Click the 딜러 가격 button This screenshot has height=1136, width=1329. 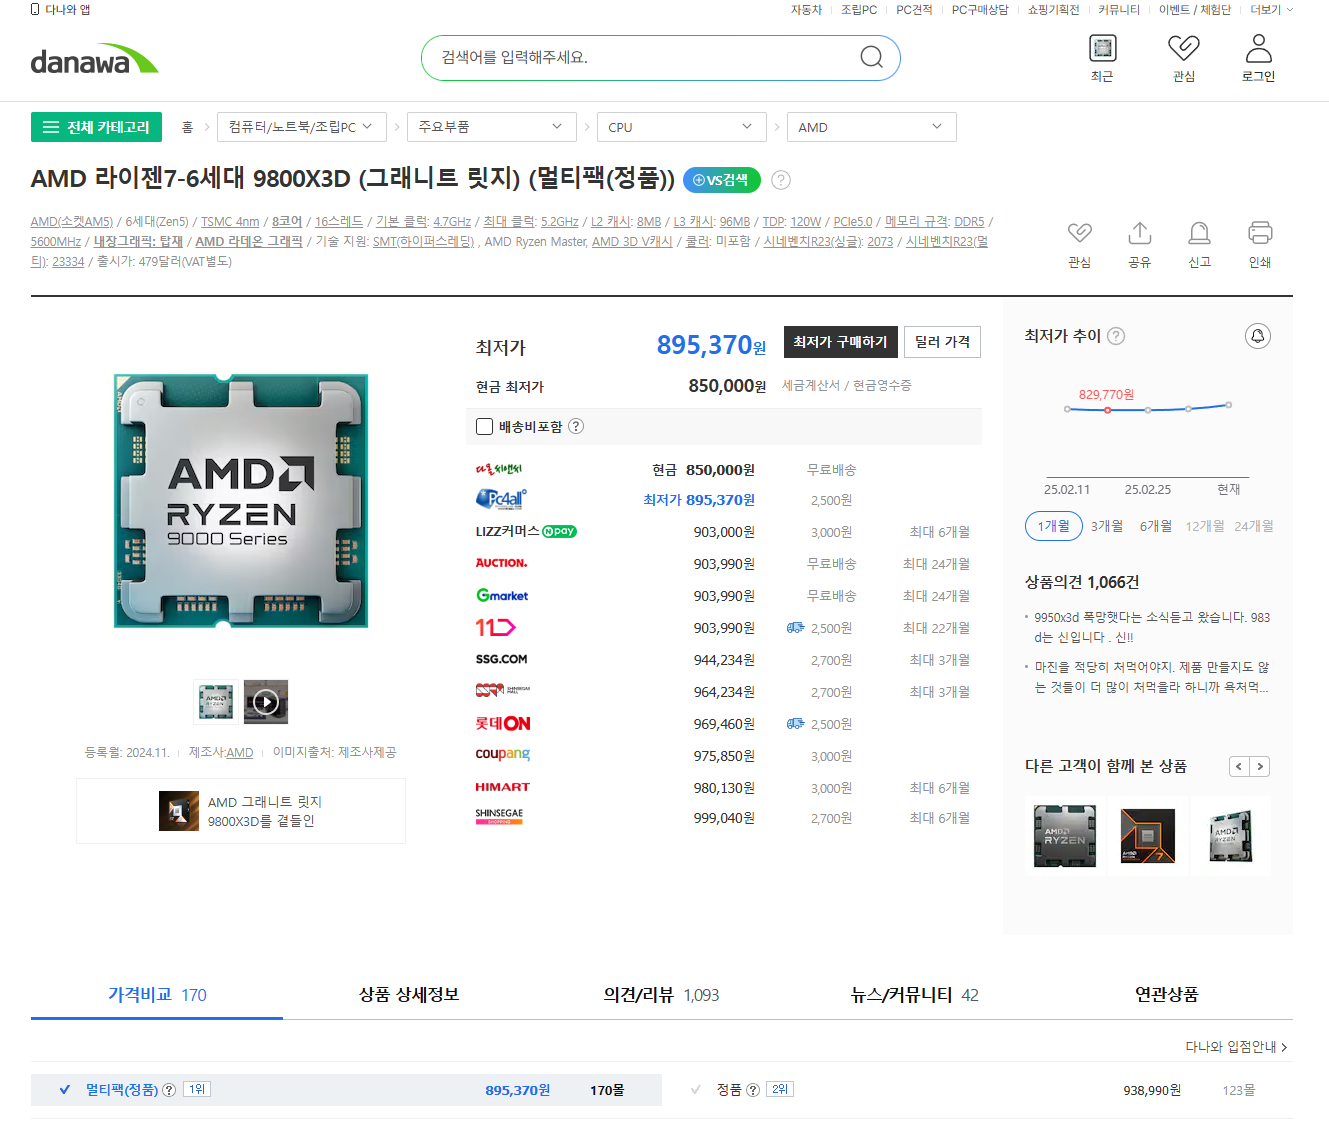(942, 342)
